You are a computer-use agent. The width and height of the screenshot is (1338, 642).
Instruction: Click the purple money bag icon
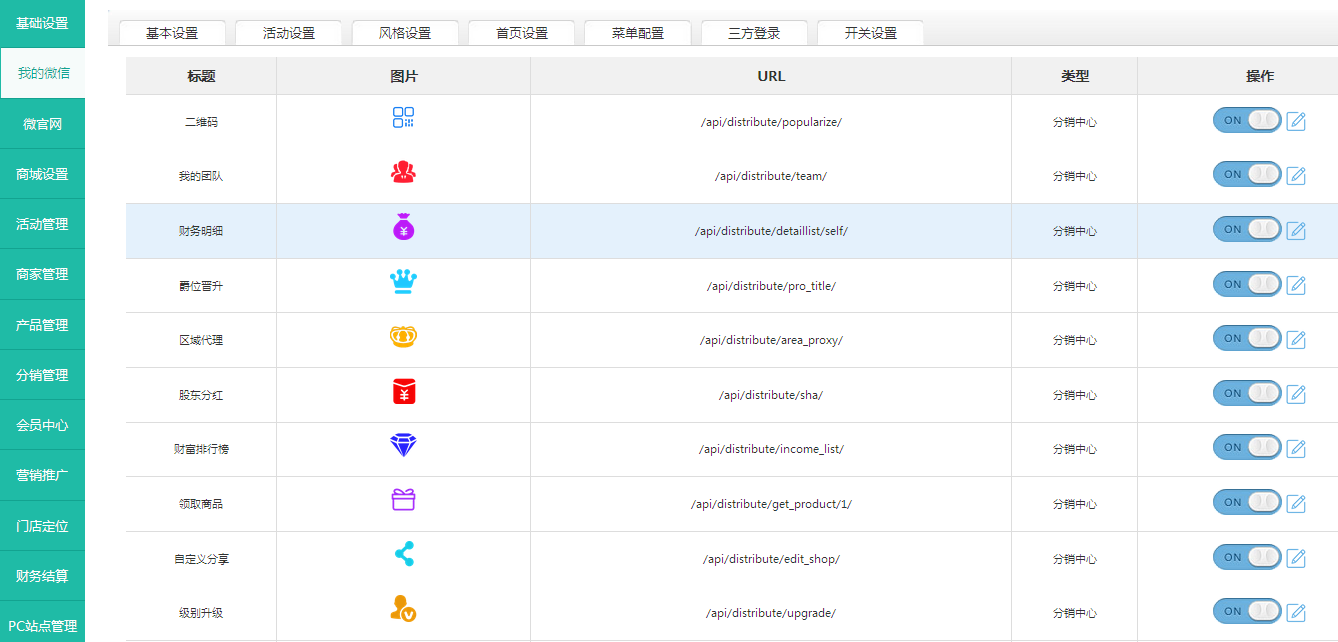(x=403, y=227)
